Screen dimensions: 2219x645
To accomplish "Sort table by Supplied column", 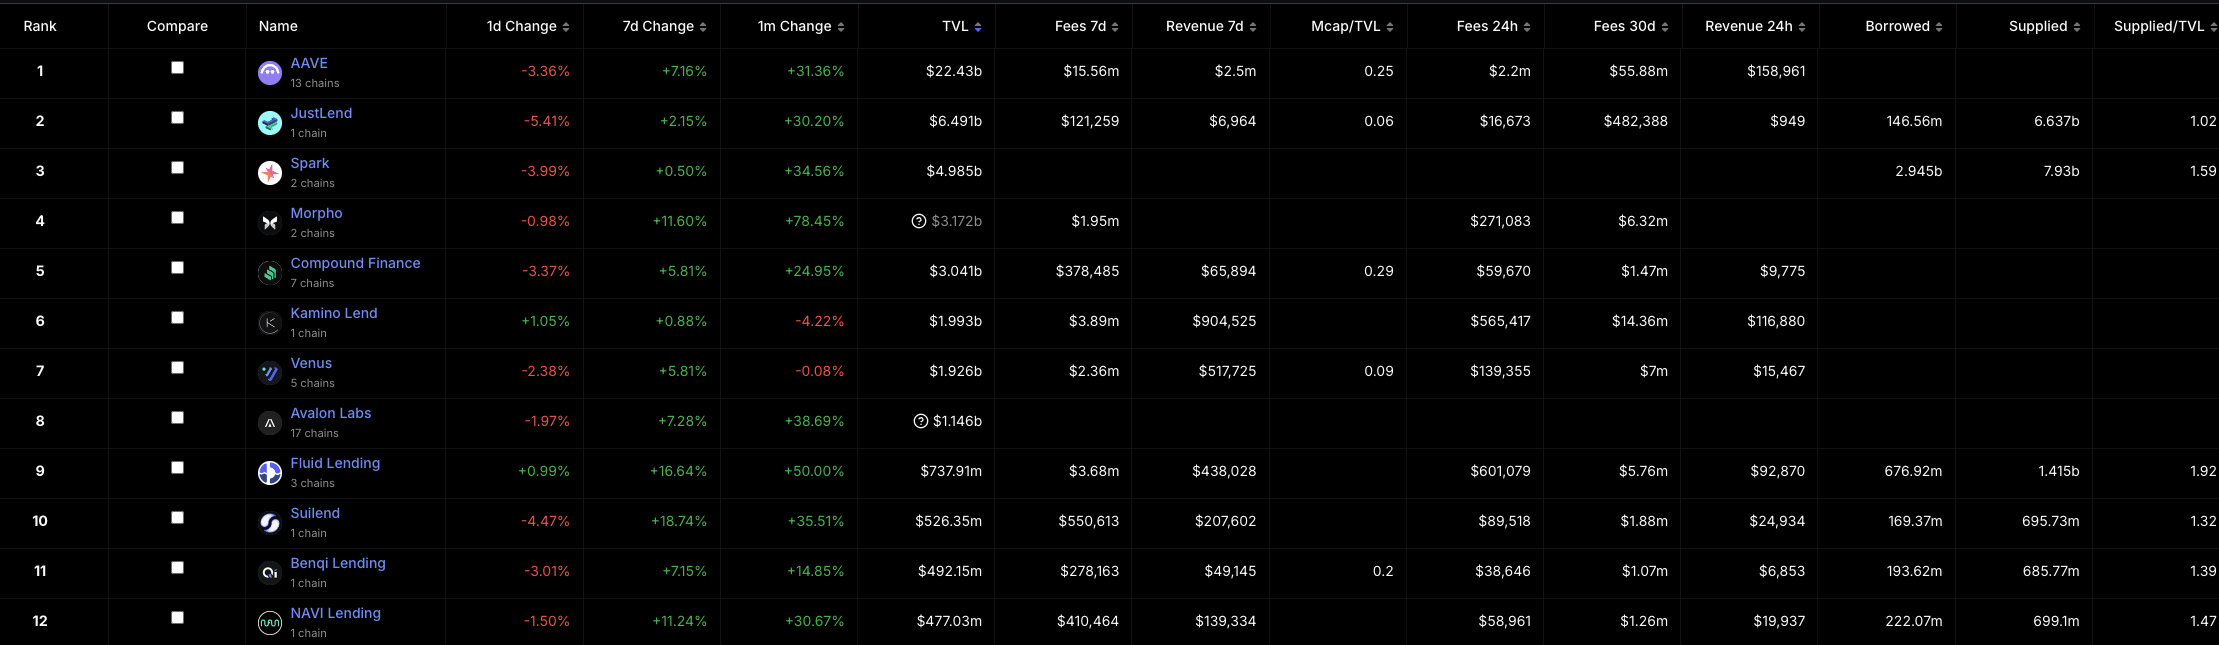I will 2045,26.
